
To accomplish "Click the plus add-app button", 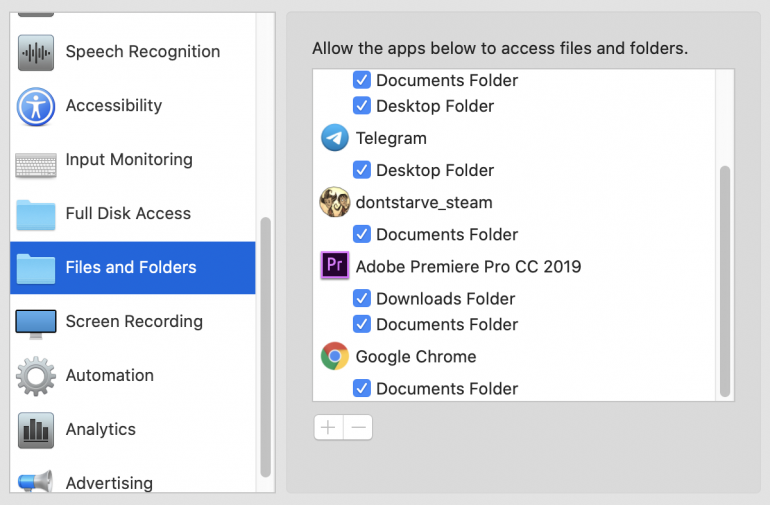I will tap(329, 427).
